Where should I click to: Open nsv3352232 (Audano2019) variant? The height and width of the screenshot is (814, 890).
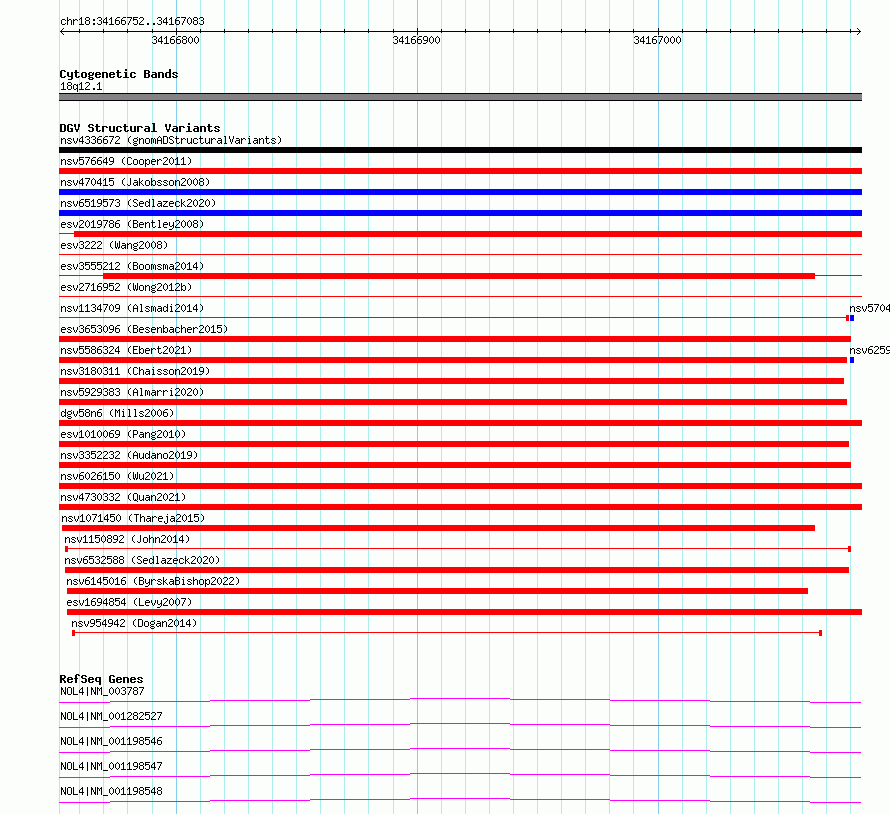point(129,455)
